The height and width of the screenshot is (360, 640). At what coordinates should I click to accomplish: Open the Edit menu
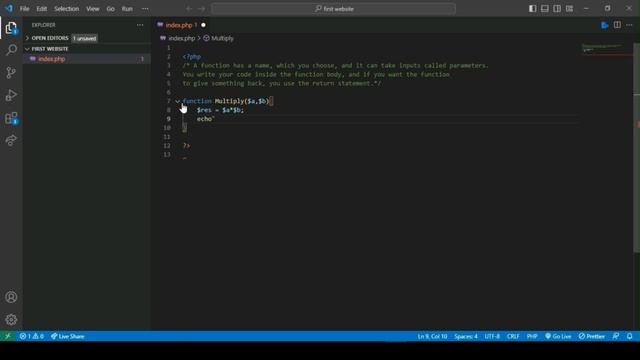coord(42,9)
